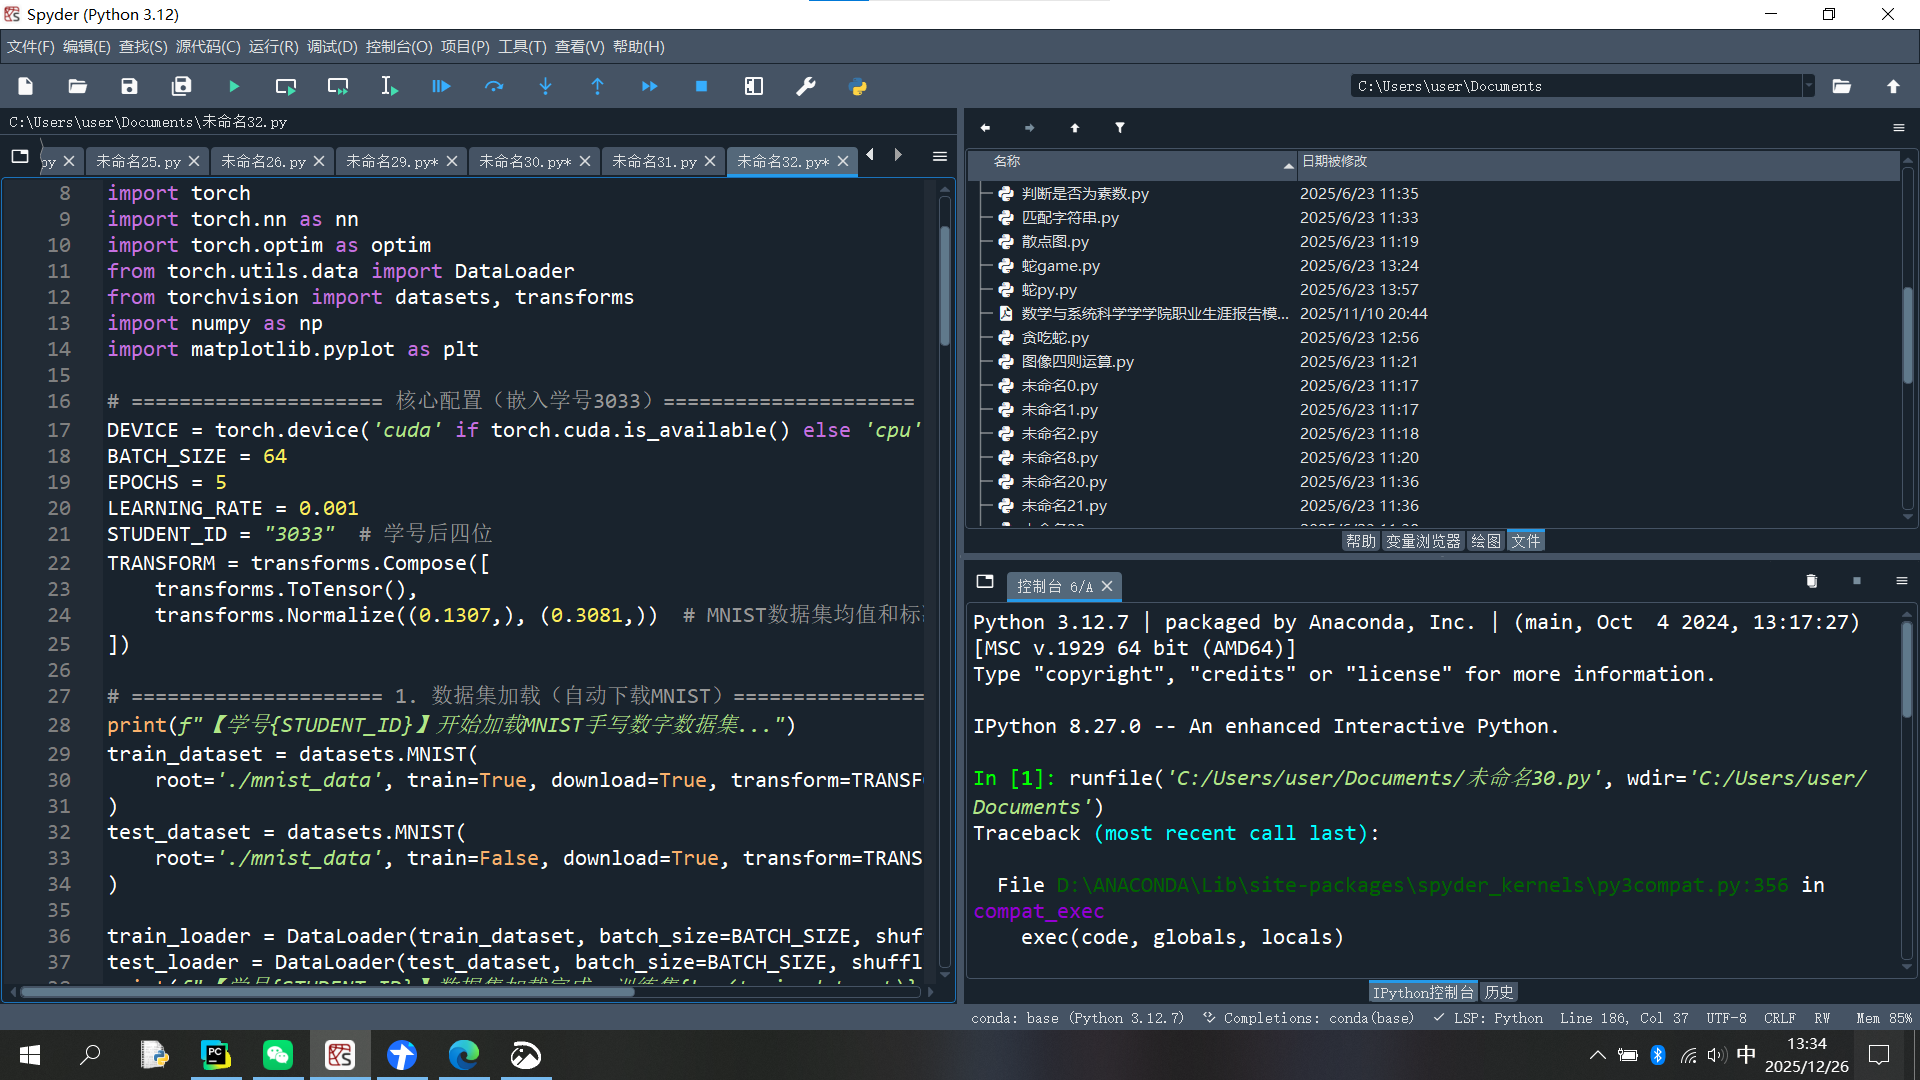Click the Debug file toolbar icon

click(441, 87)
